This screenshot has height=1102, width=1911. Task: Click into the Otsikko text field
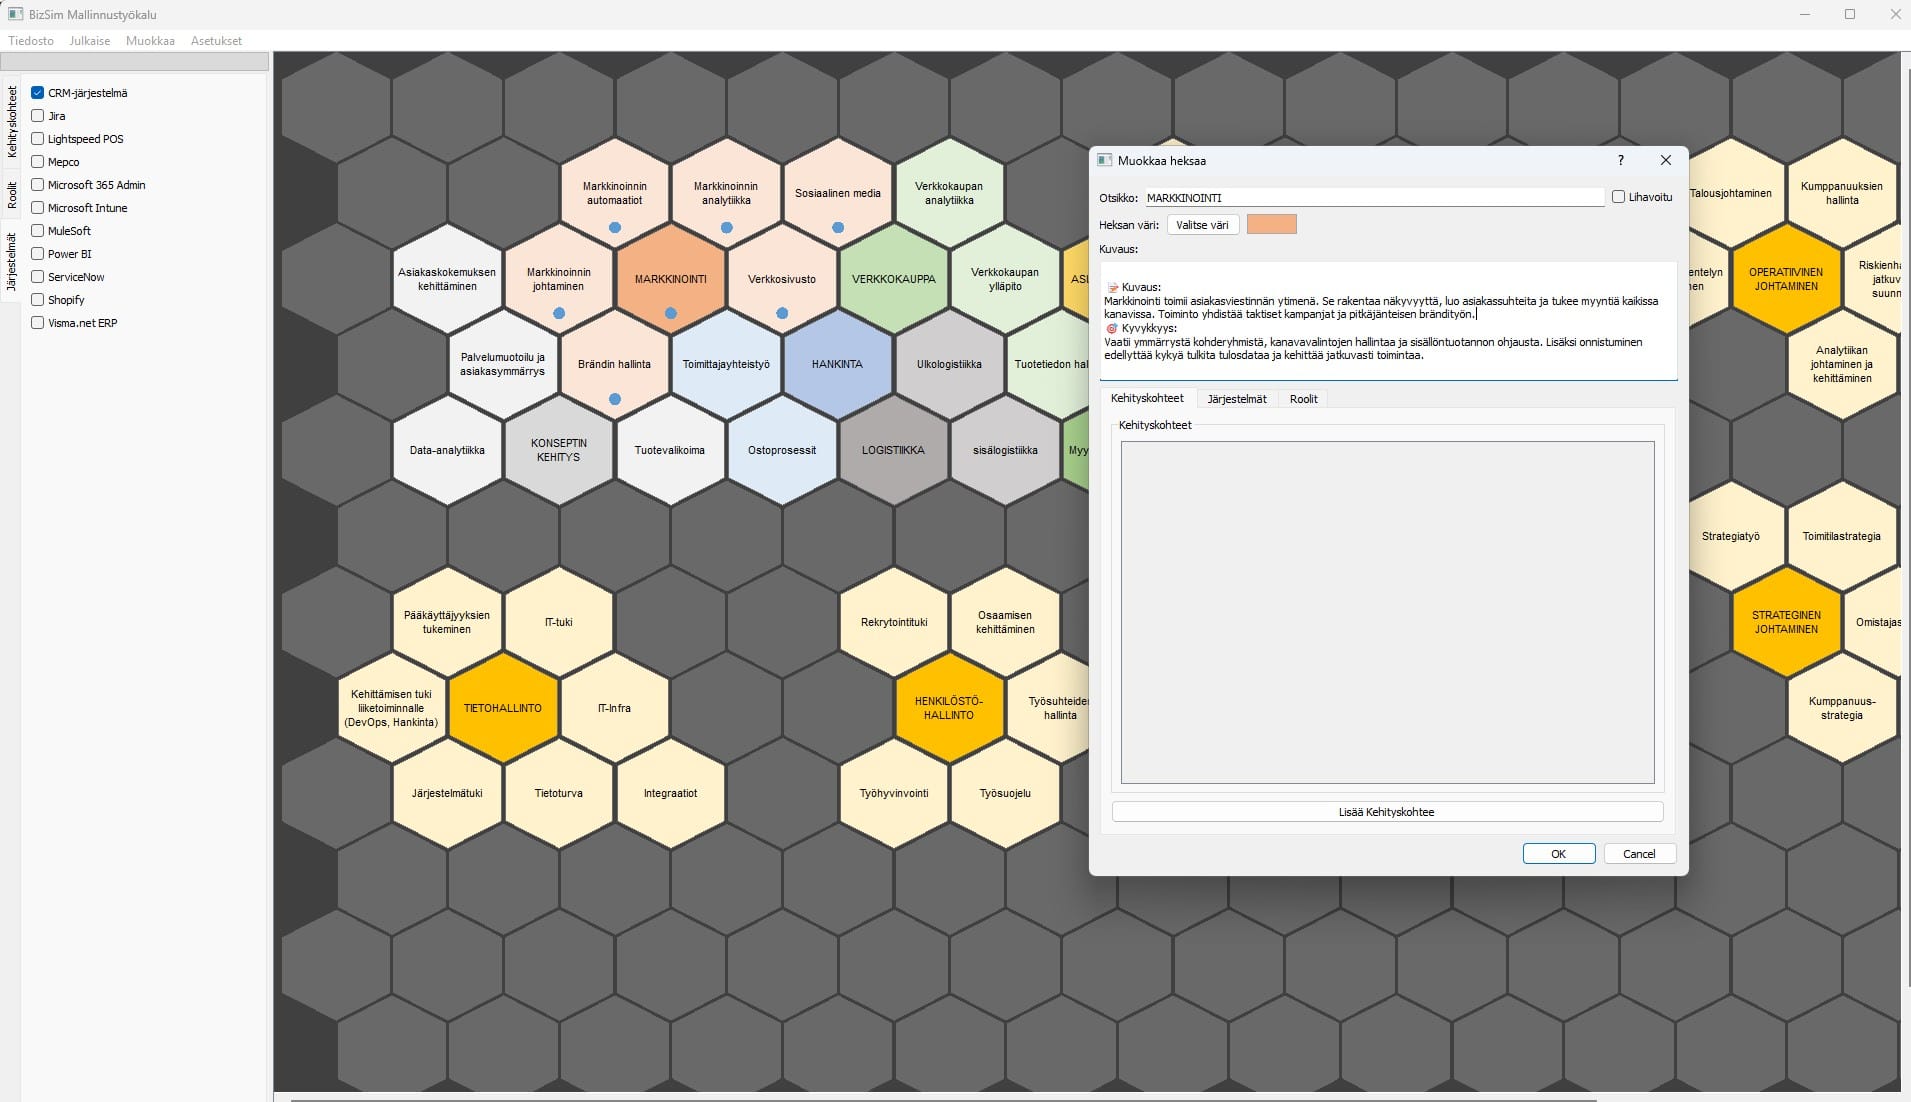1373,198
